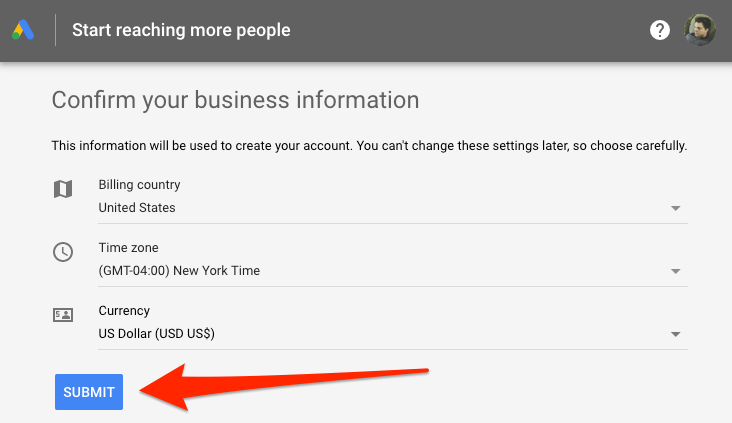Click the 'Start reaching more people' title
Screen dimensions: 732x423
(x=181, y=30)
